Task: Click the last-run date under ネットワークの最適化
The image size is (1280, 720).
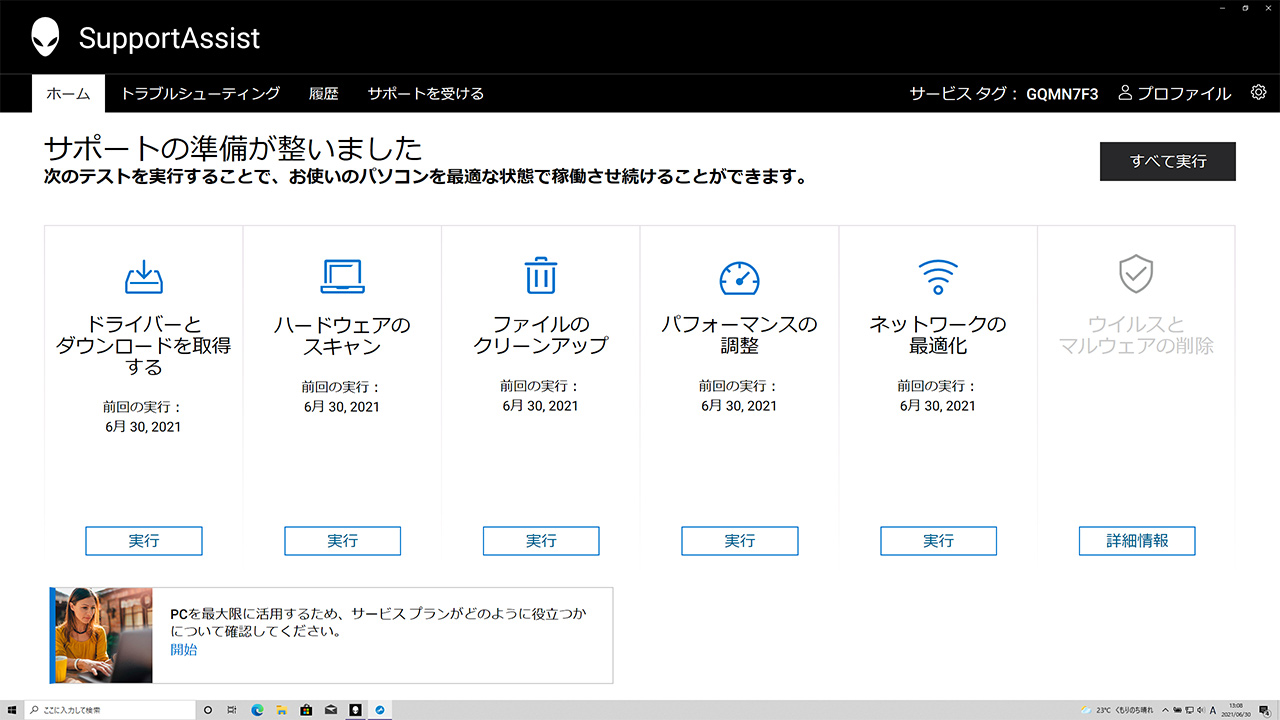Action: tap(938, 406)
